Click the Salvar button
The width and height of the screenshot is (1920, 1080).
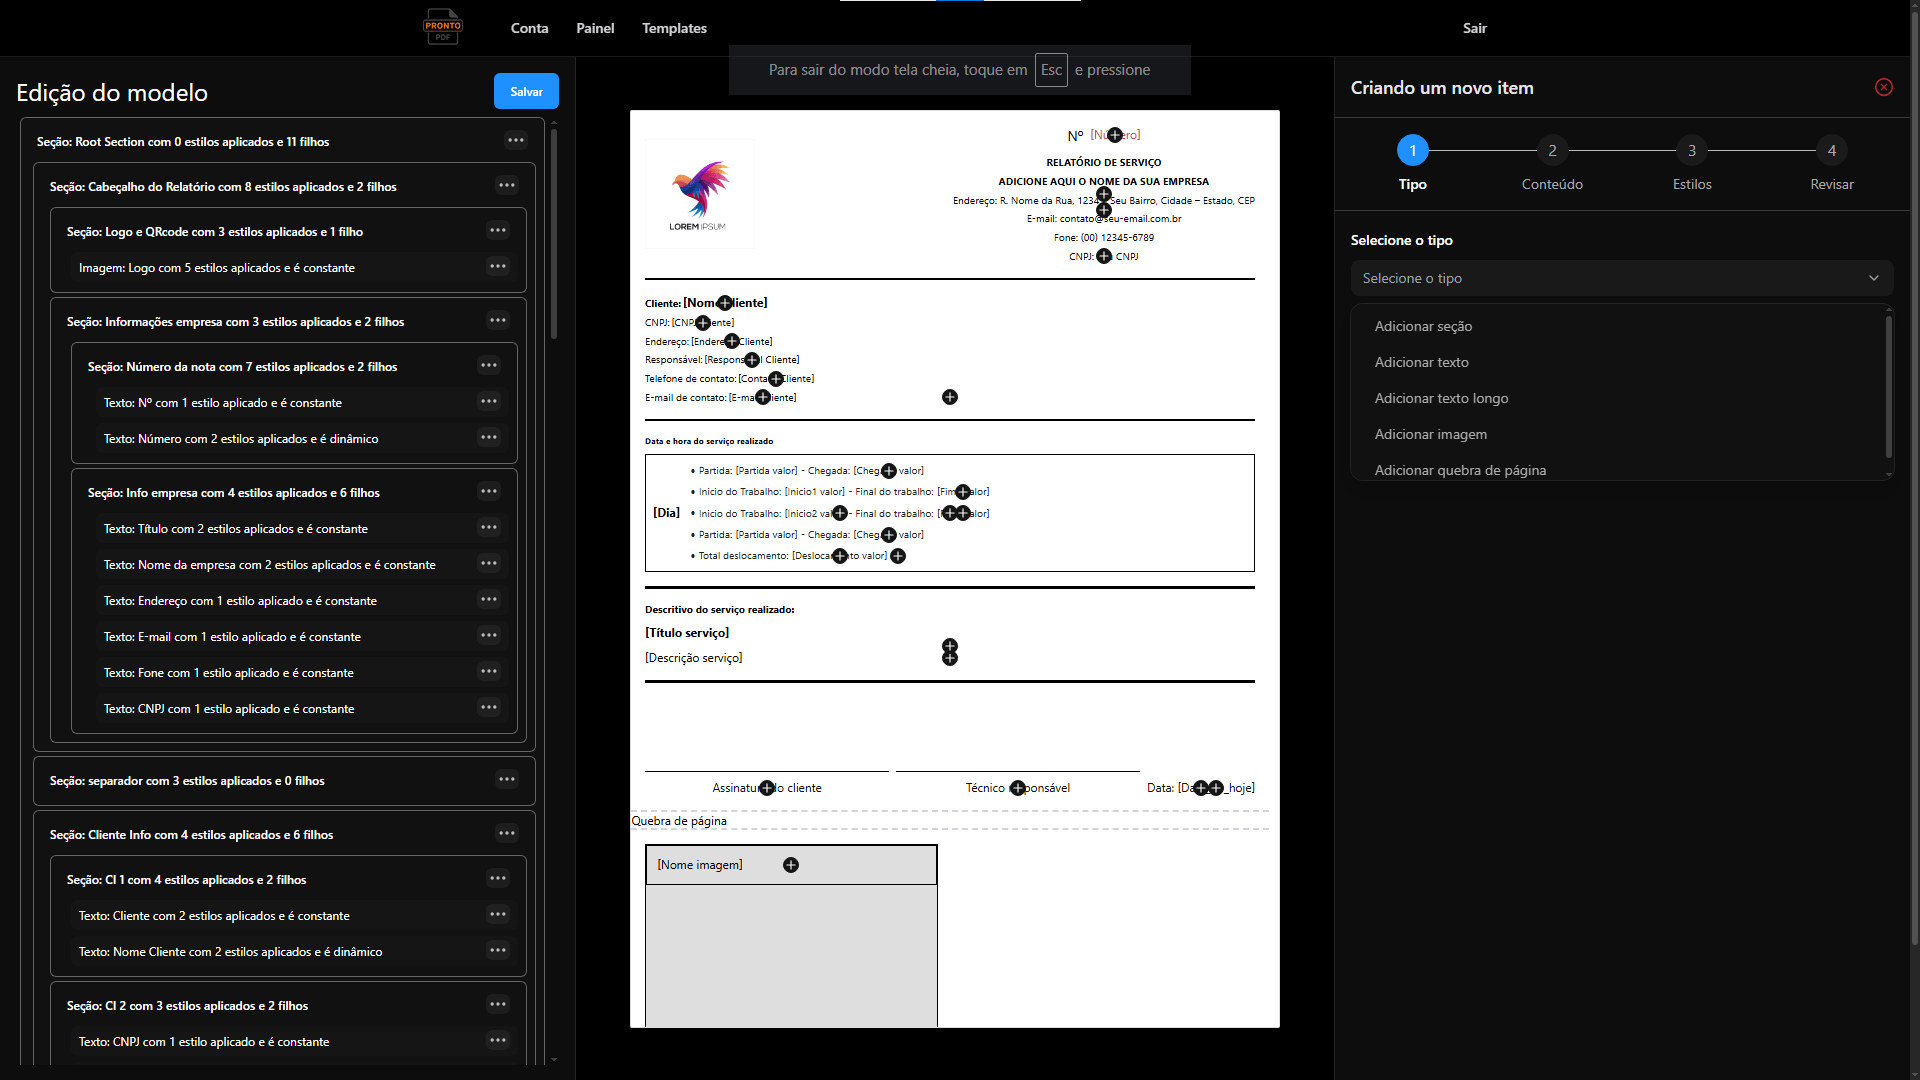(x=526, y=91)
